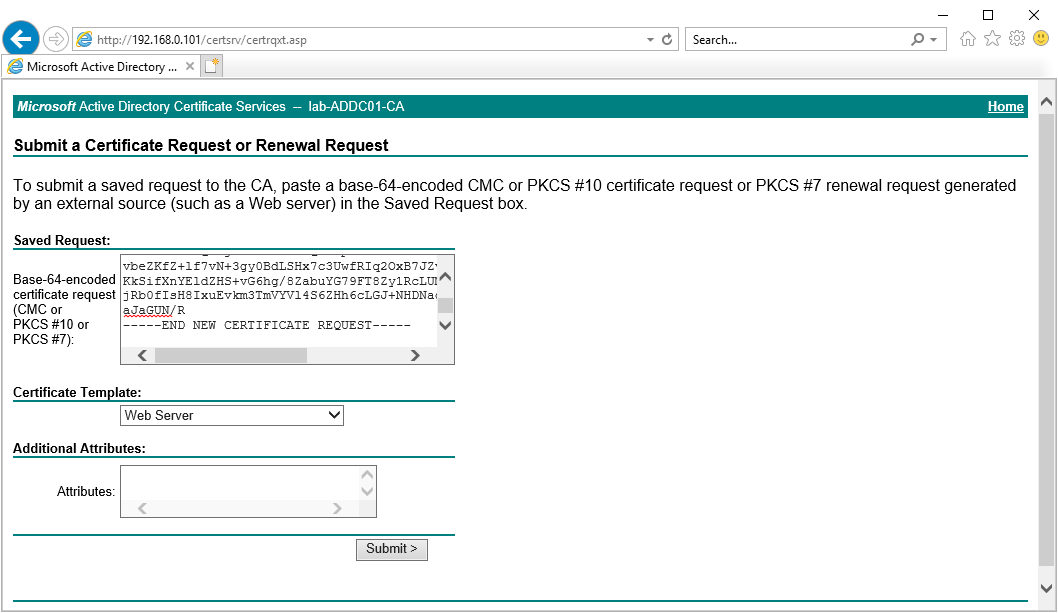Click inside the Saved Request text area
This screenshot has height=613, width=1058.
click(279, 301)
